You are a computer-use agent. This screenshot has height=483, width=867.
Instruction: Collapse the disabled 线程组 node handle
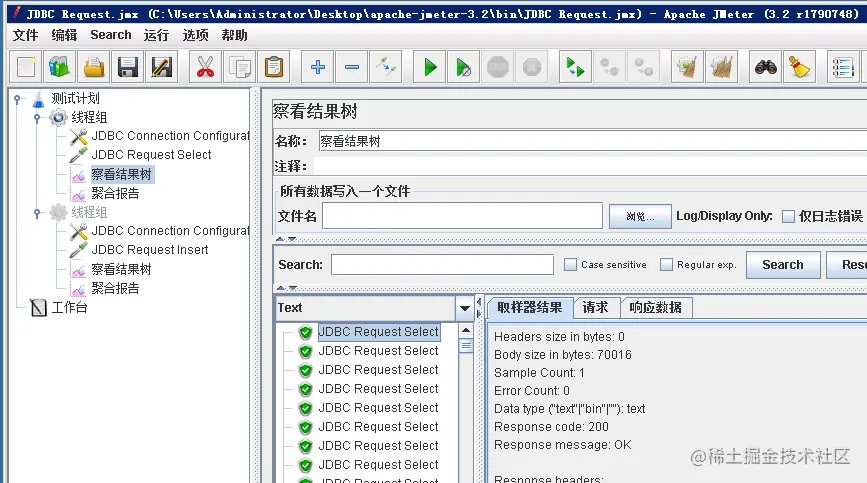pos(37,213)
